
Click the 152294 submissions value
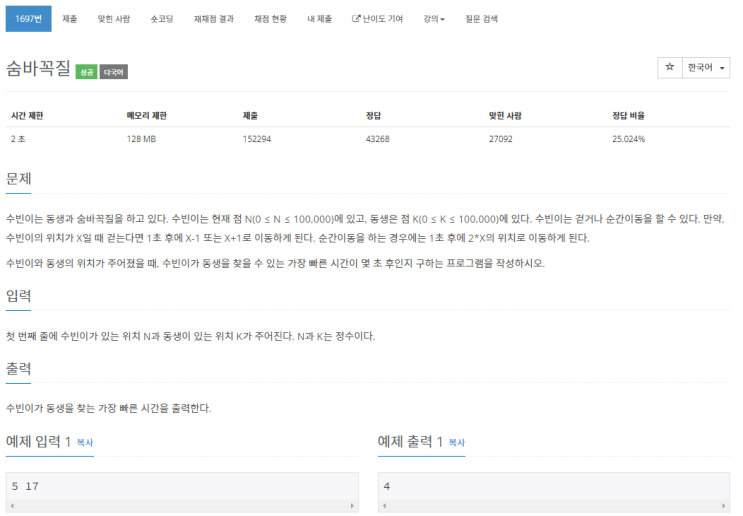click(257, 139)
